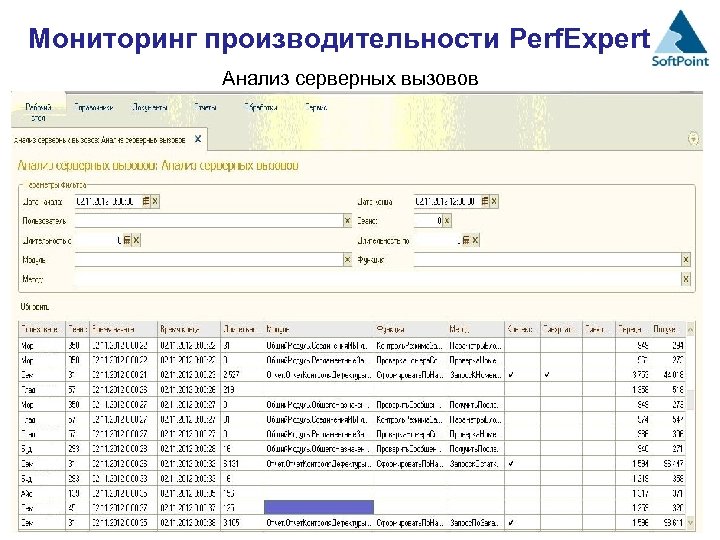The image size is (720, 540).
Task: Toggle the checkmark in the 3105 row
Action: (x=511, y=523)
